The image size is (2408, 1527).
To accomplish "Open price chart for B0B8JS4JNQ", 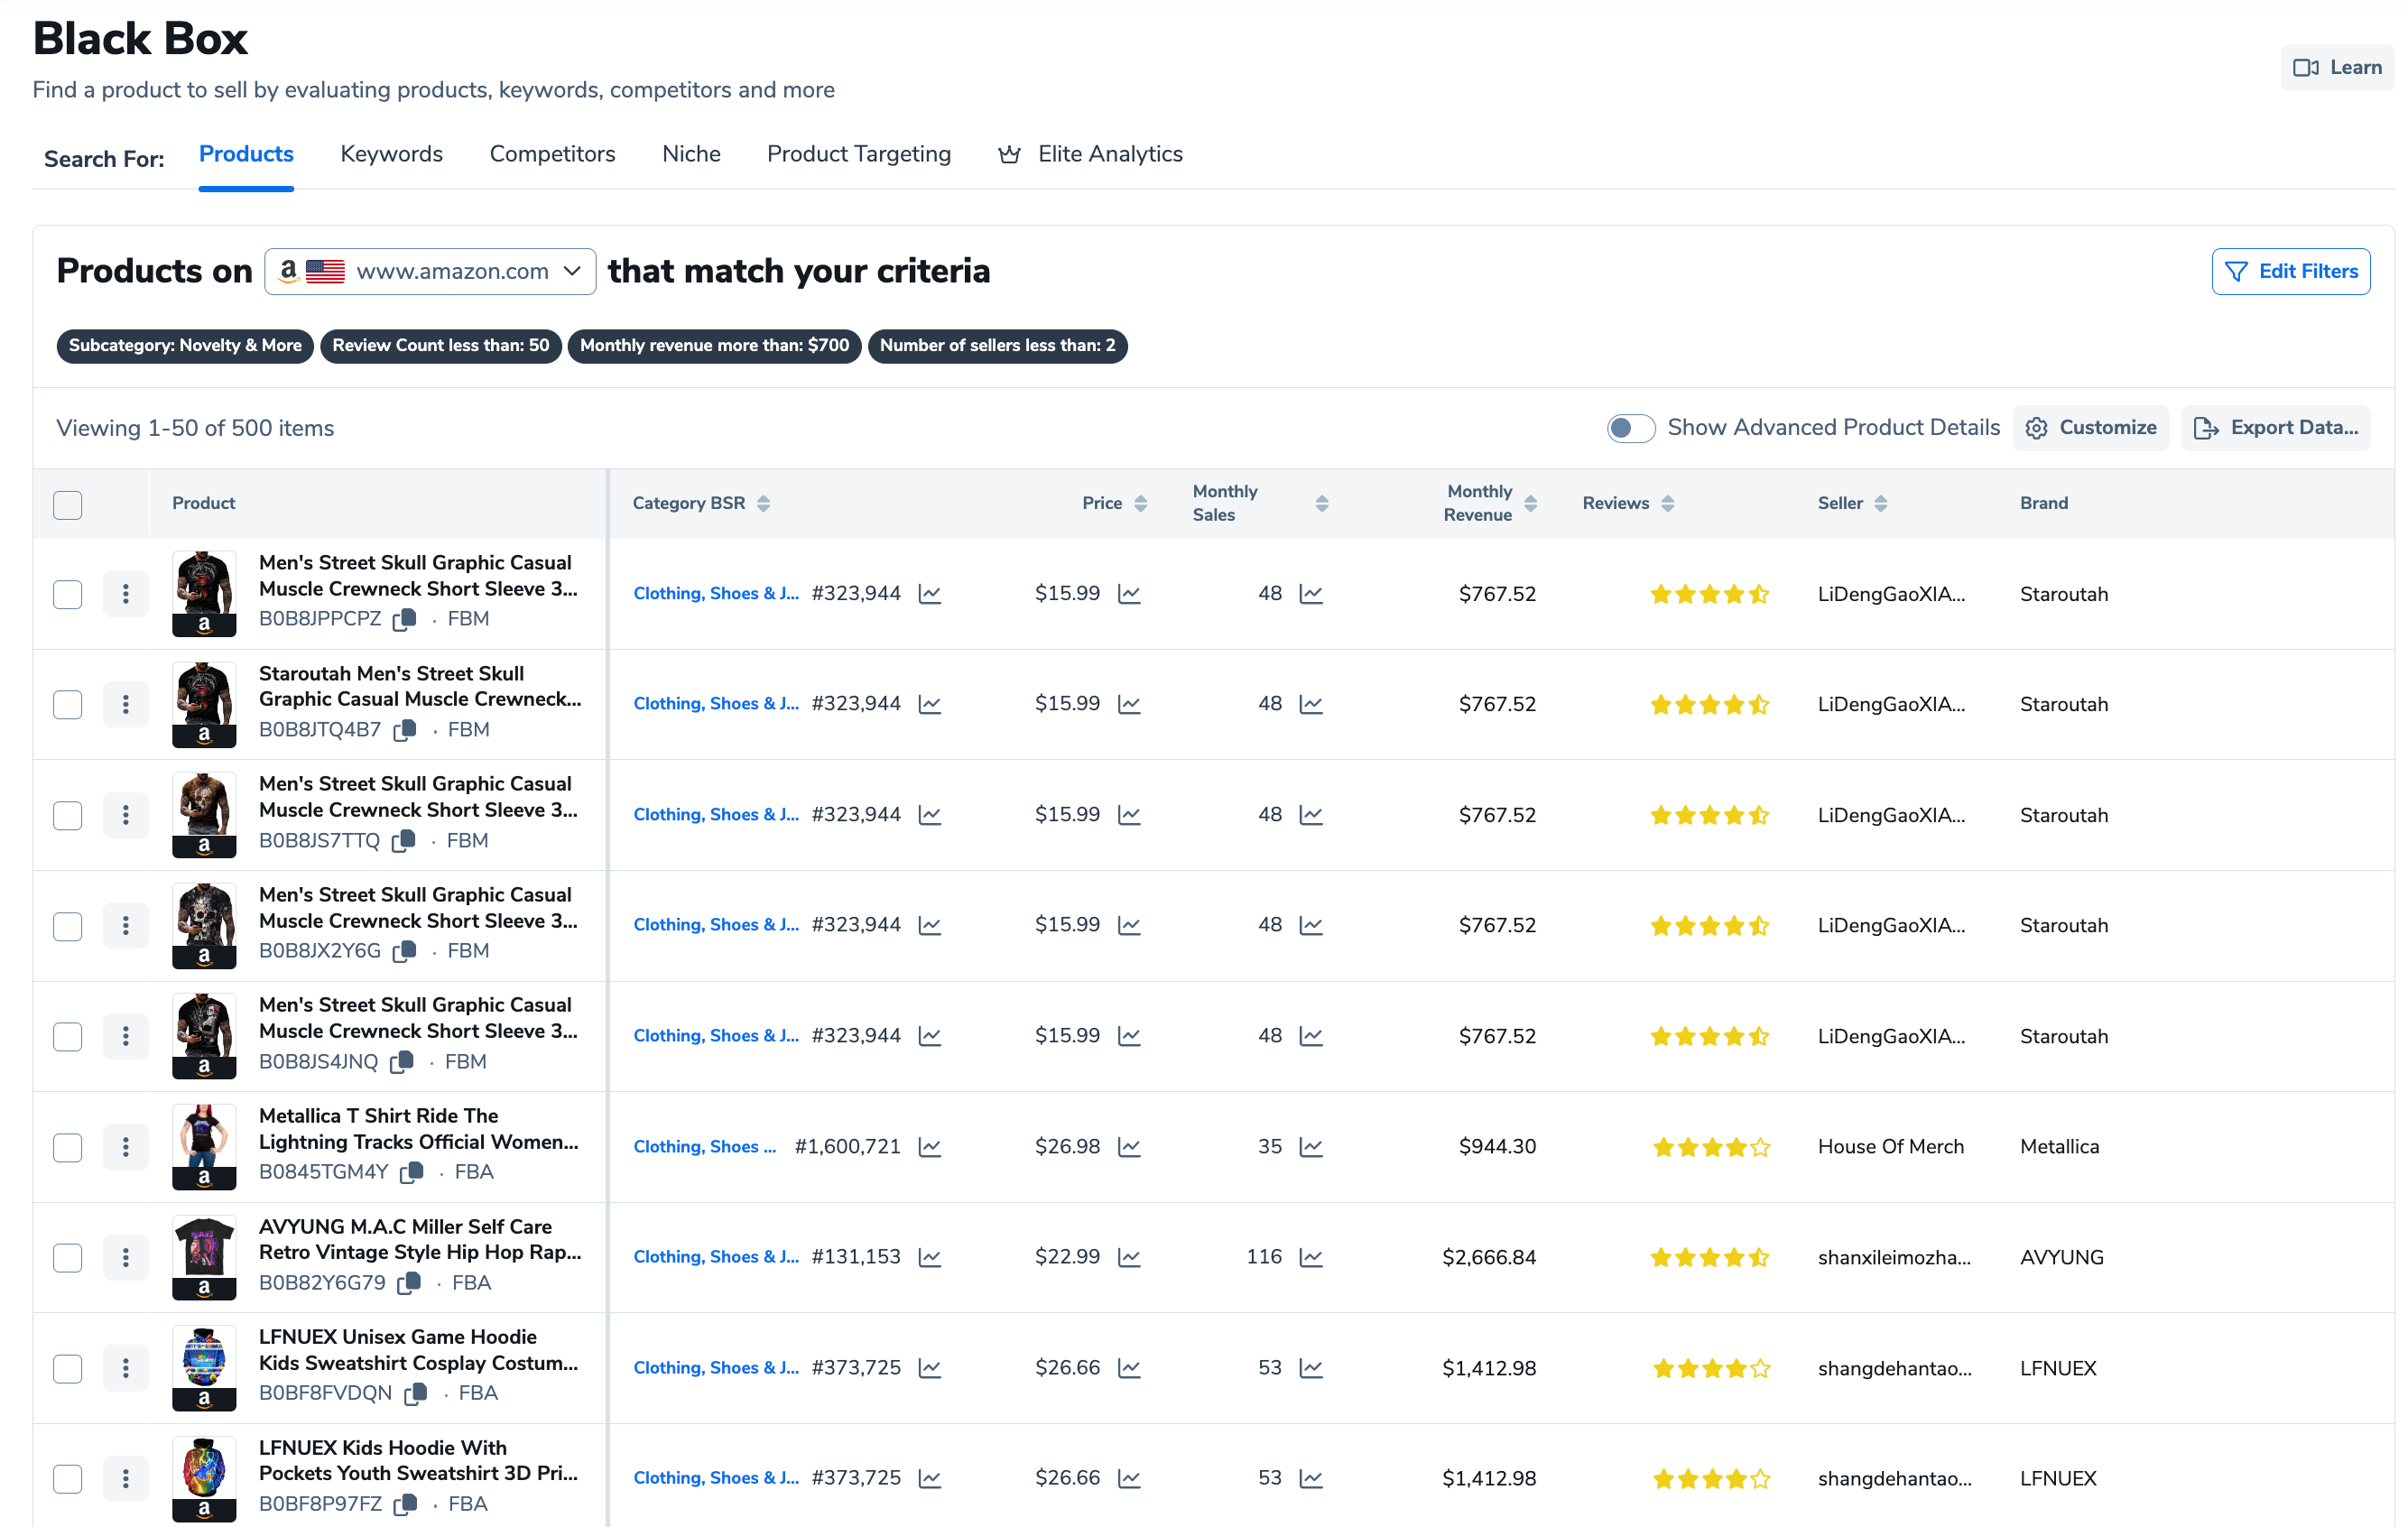I will point(1129,1036).
